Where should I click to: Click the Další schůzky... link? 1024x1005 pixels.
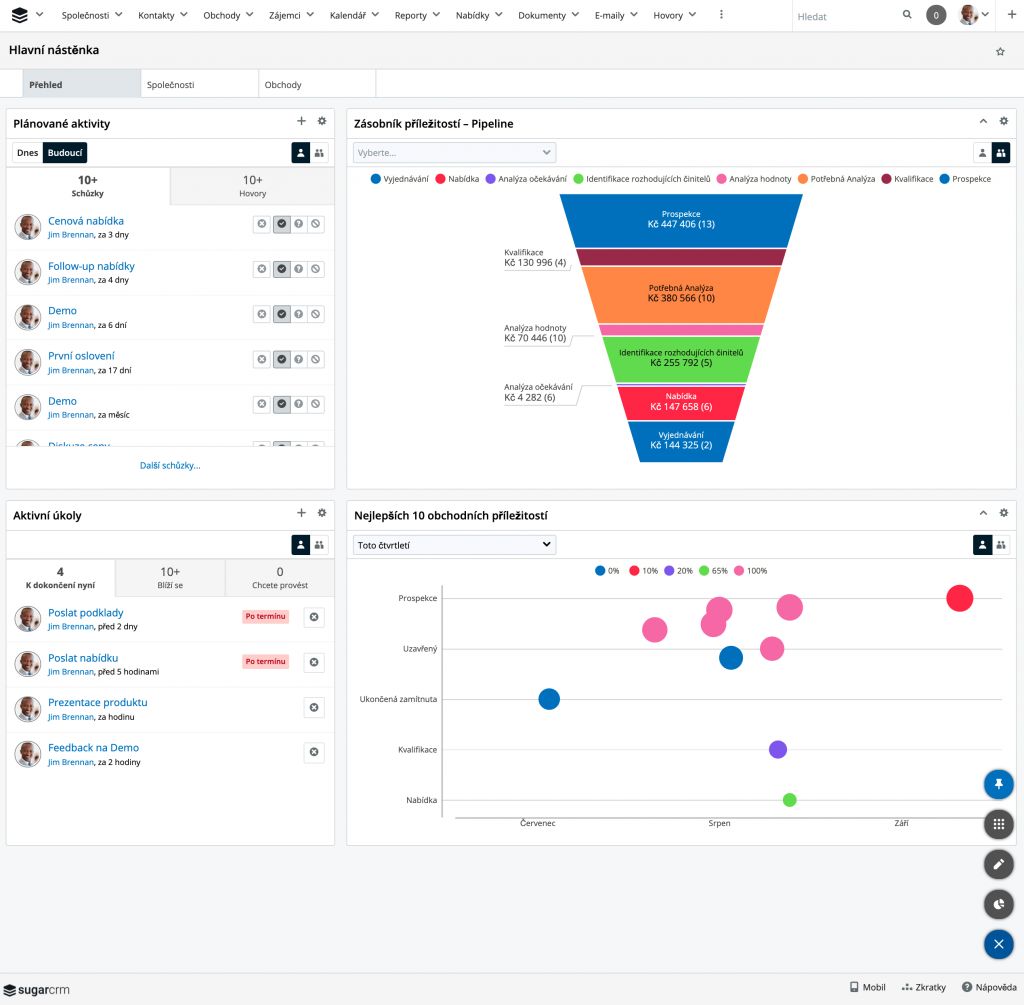[x=170, y=465]
